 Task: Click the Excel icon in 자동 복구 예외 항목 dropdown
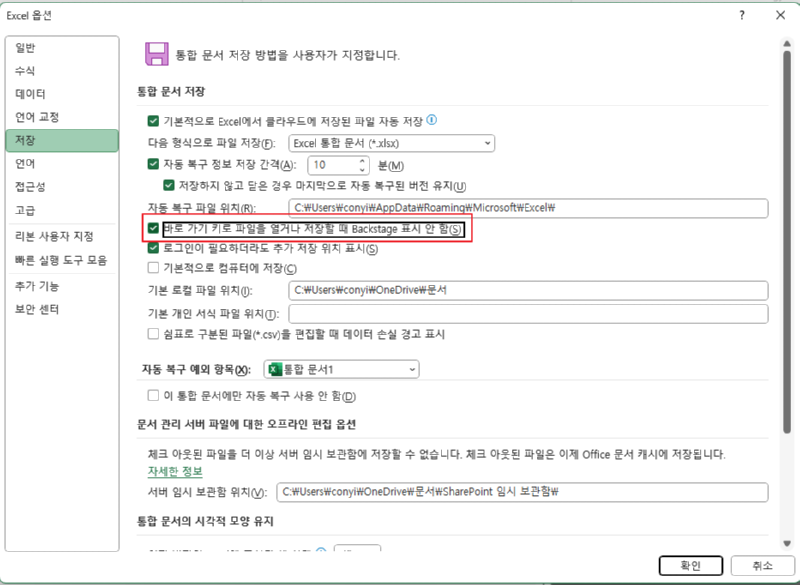click(x=277, y=371)
